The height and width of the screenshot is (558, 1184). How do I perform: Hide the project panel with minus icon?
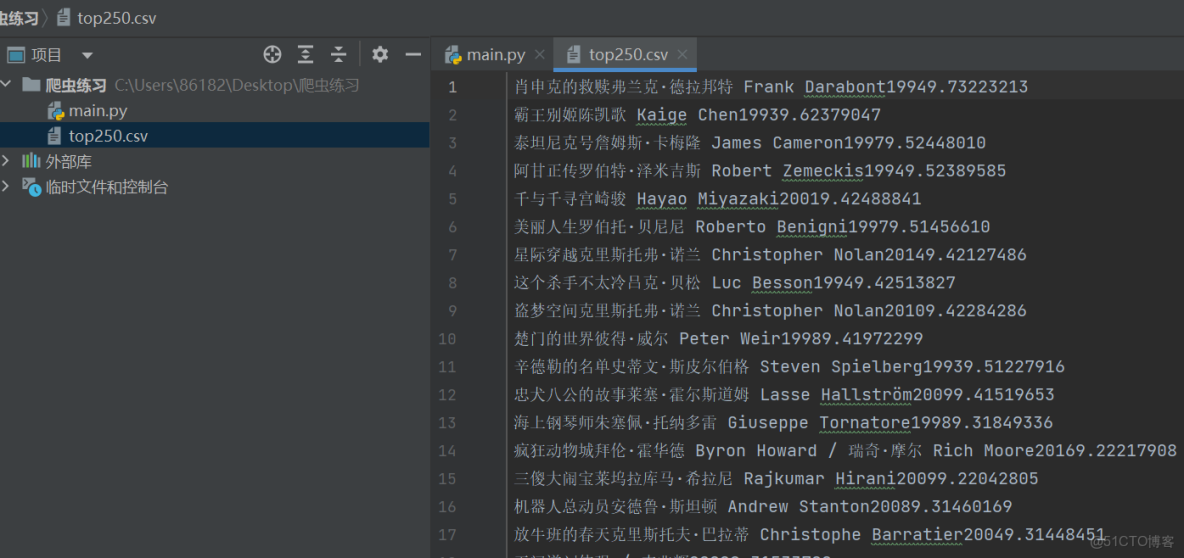click(x=413, y=54)
